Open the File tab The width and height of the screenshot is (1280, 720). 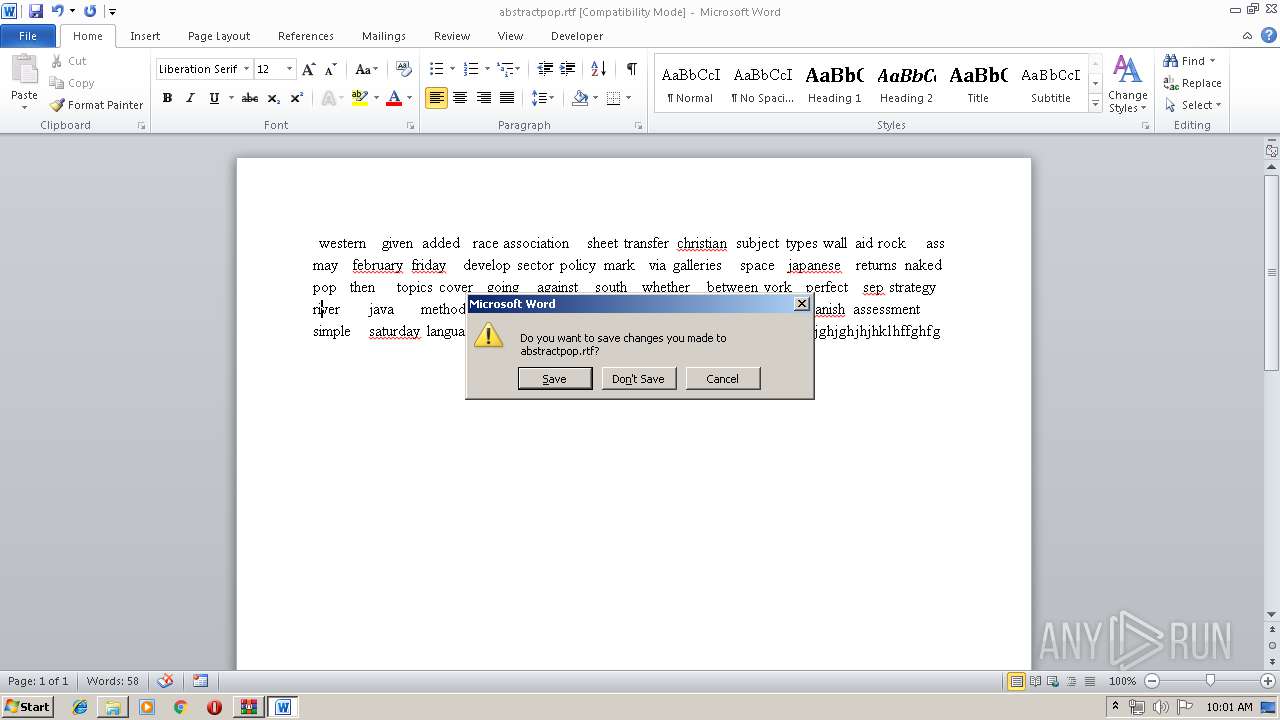pyautogui.click(x=28, y=36)
